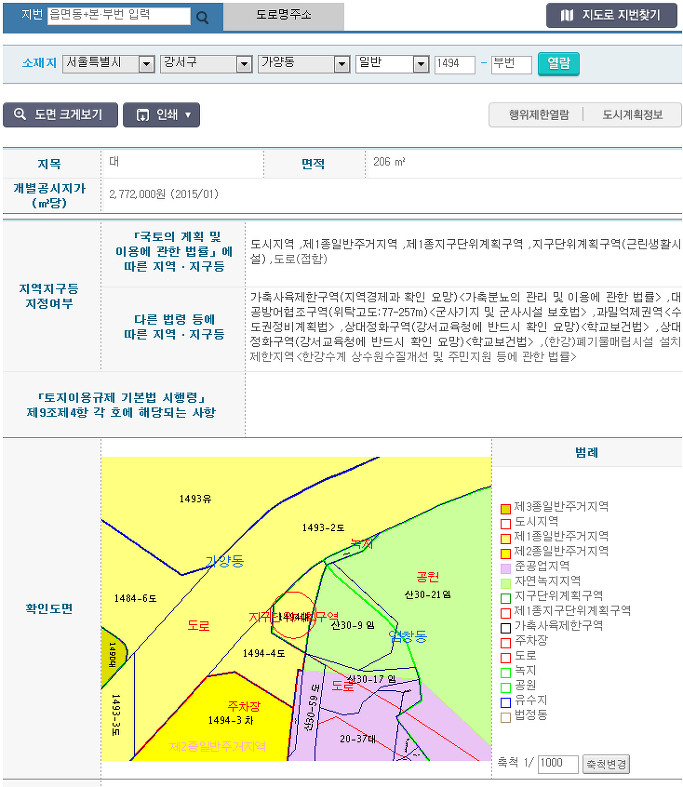Screen dimensions: 683x787
Task: Click the 축척변경 button
Action: pyautogui.click(x=606, y=764)
